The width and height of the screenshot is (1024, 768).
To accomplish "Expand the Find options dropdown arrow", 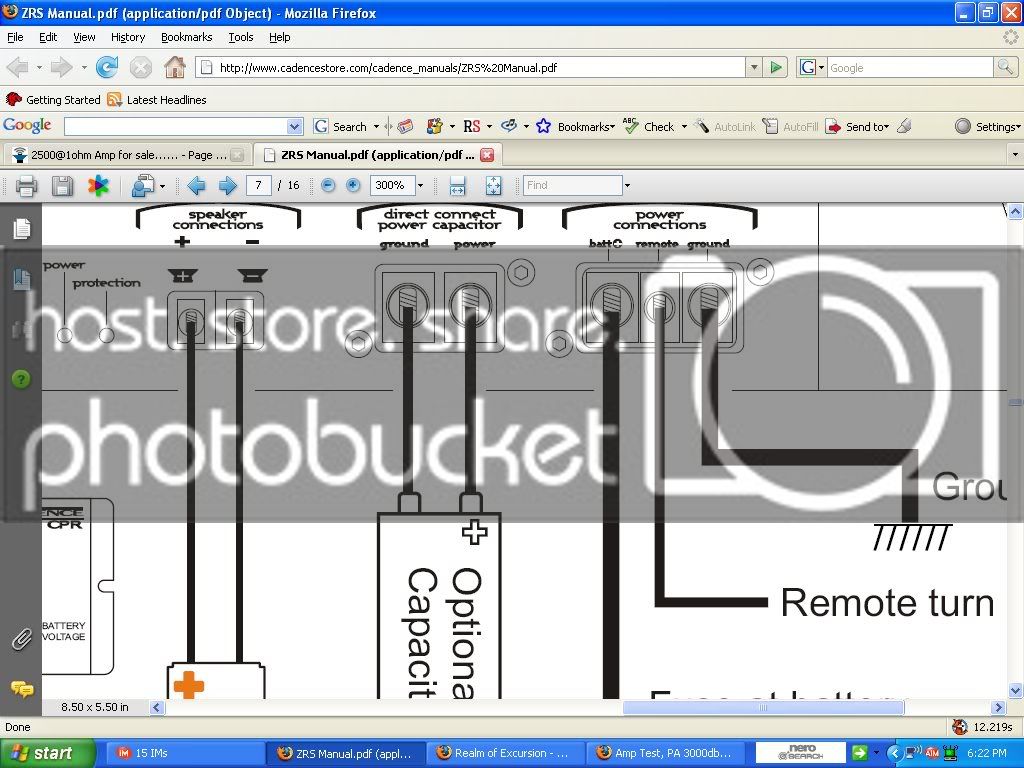I will pos(627,185).
